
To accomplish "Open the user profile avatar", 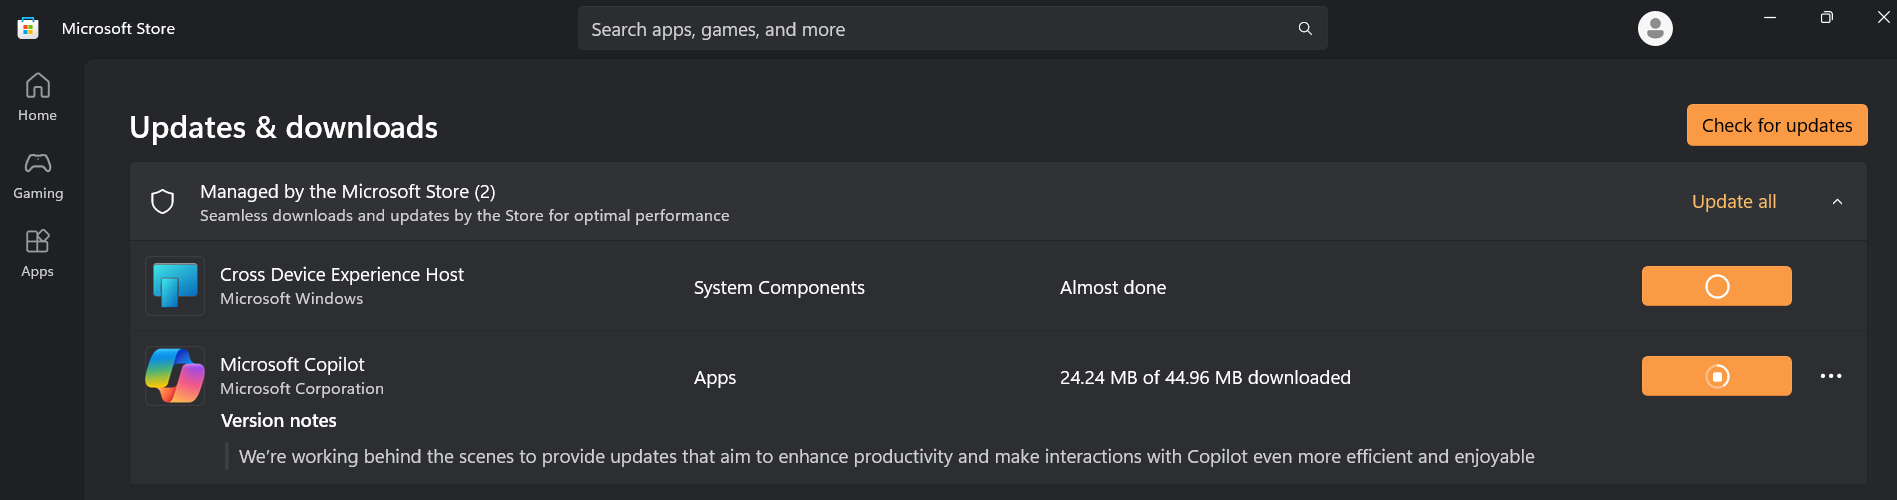I will [x=1655, y=28].
